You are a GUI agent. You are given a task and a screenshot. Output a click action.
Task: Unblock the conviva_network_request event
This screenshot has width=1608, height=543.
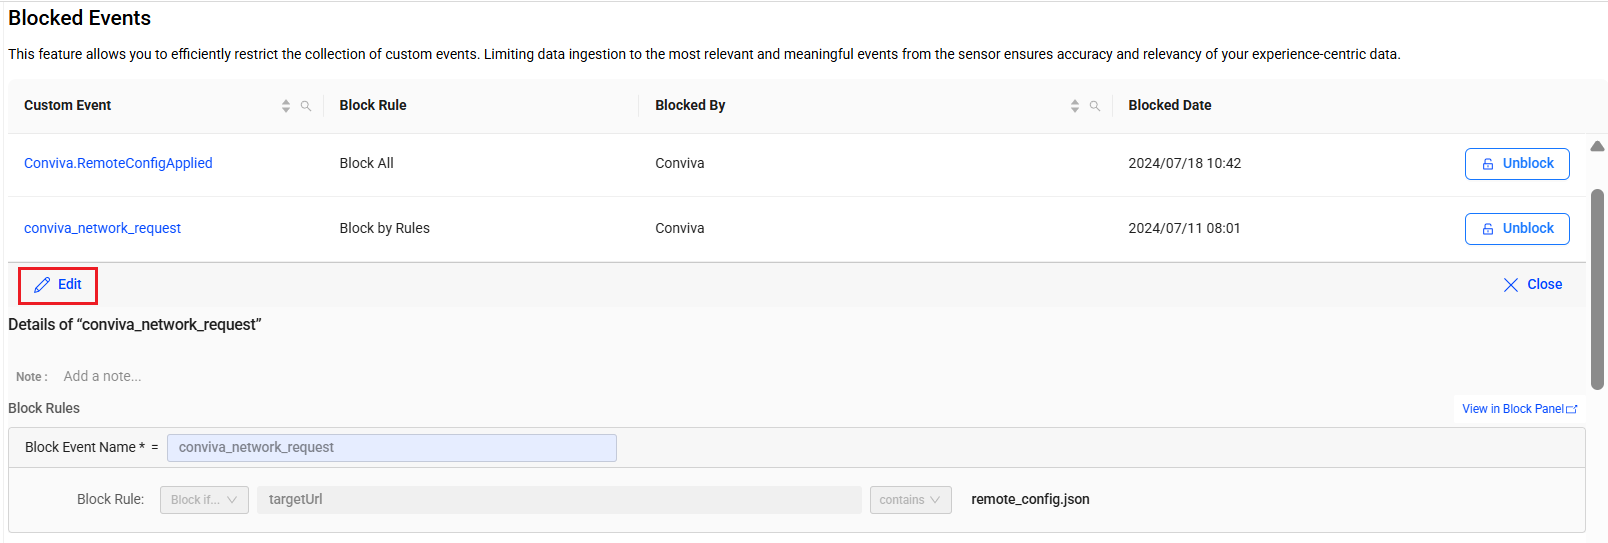[1517, 229]
